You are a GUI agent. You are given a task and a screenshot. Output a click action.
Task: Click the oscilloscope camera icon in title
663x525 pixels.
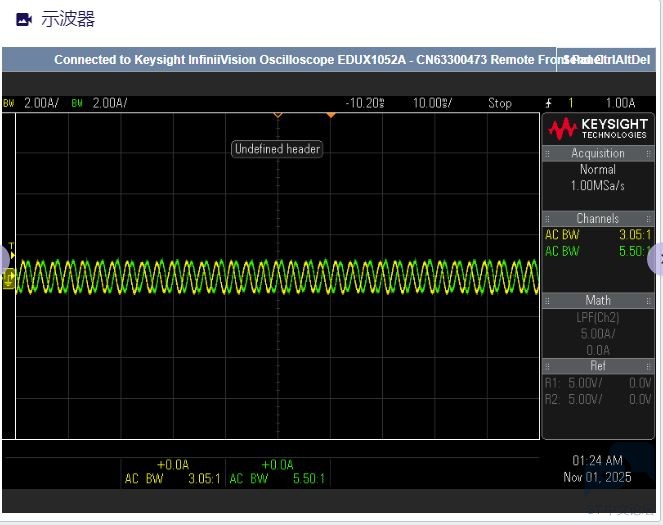(x=24, y=20)
